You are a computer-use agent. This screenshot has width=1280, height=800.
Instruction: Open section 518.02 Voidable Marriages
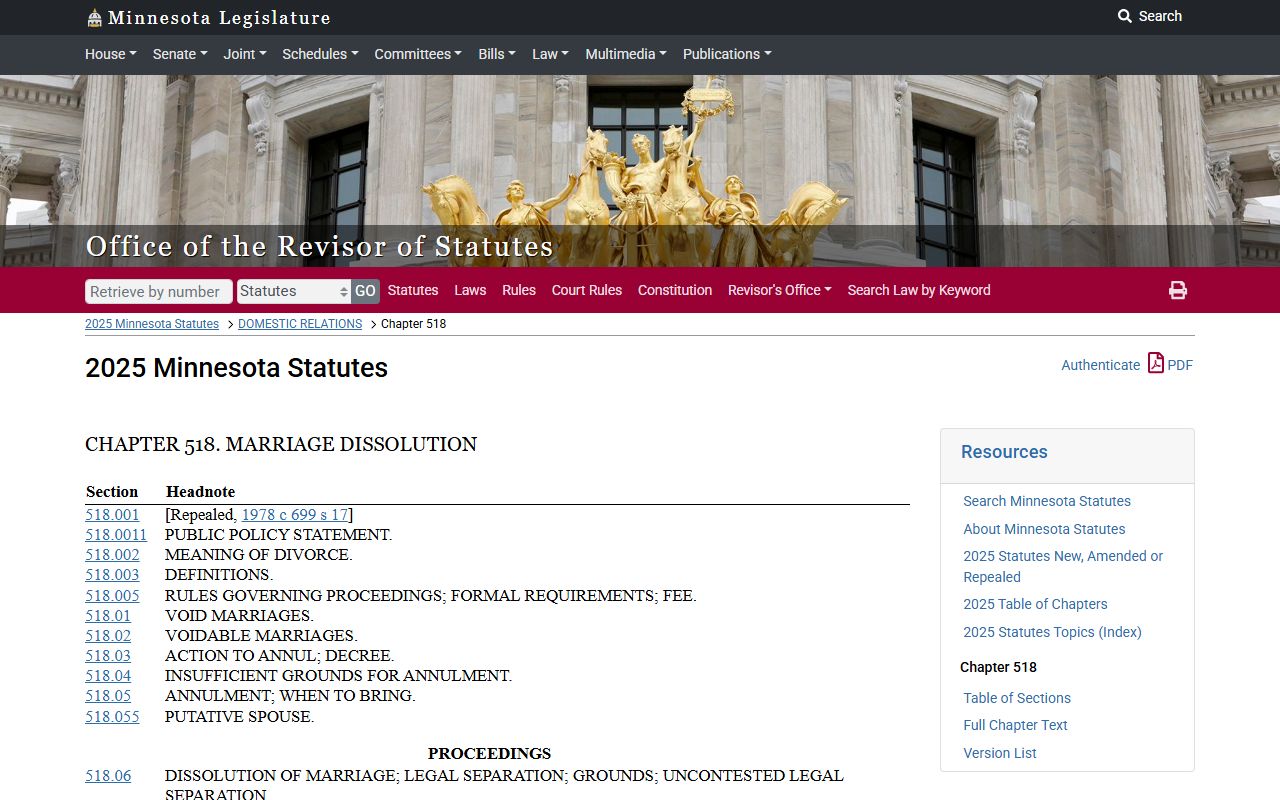tap(108, 636)
